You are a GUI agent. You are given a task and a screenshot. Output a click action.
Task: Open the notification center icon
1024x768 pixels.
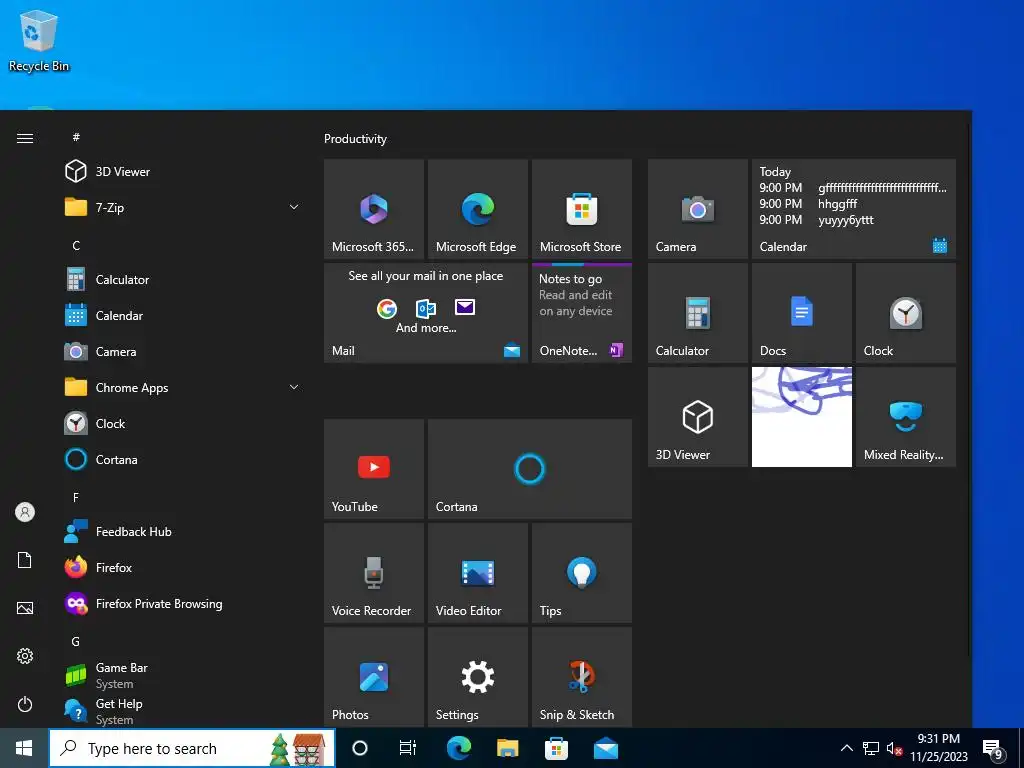tap(993, 749)
